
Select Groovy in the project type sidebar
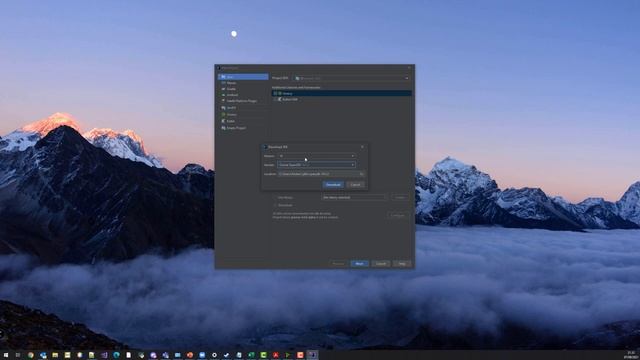tap(243, 115)
